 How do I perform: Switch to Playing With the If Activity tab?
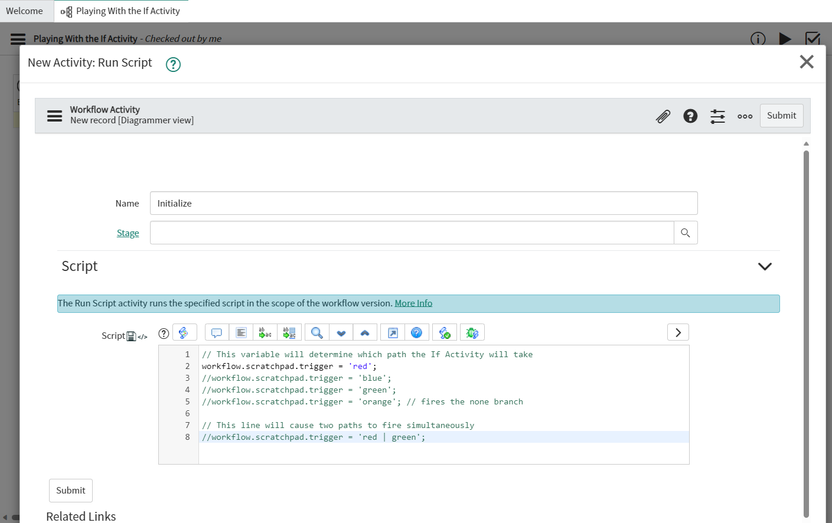(121, 11)
